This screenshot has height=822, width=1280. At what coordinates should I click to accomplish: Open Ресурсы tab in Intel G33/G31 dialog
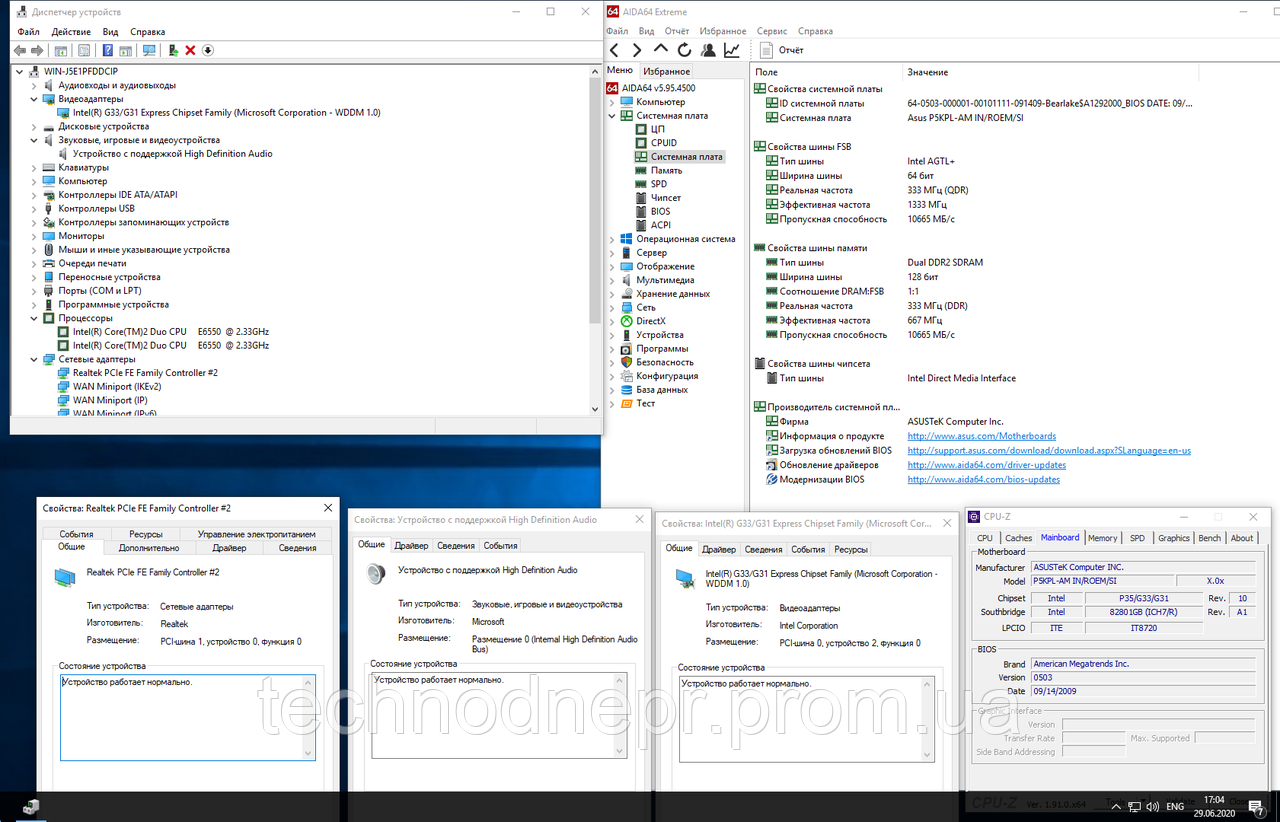pyautogui.click(x=851, y=549)
